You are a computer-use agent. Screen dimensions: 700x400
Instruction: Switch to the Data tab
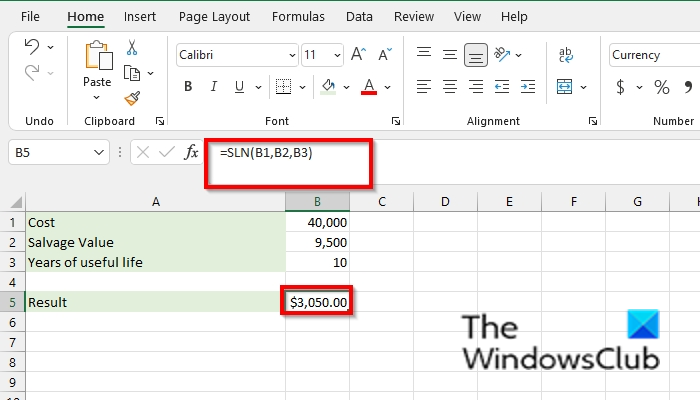pyautogui.click(x=359, y=17)
